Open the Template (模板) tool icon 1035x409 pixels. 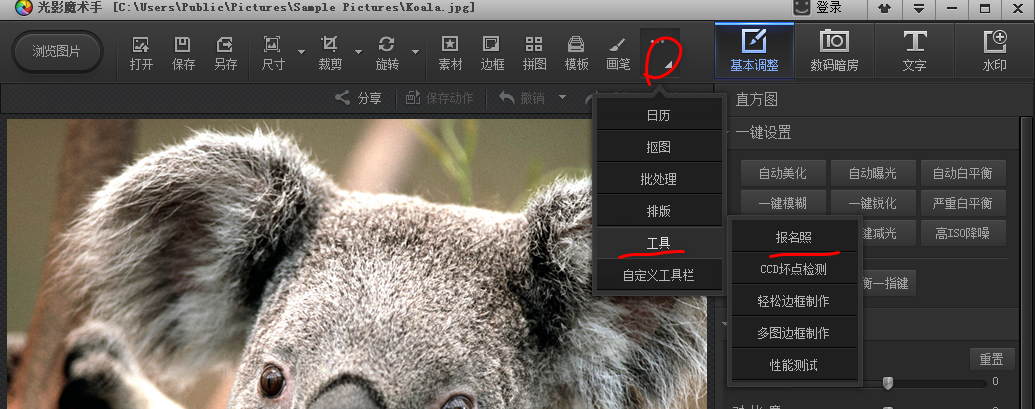tap(576, 45)
